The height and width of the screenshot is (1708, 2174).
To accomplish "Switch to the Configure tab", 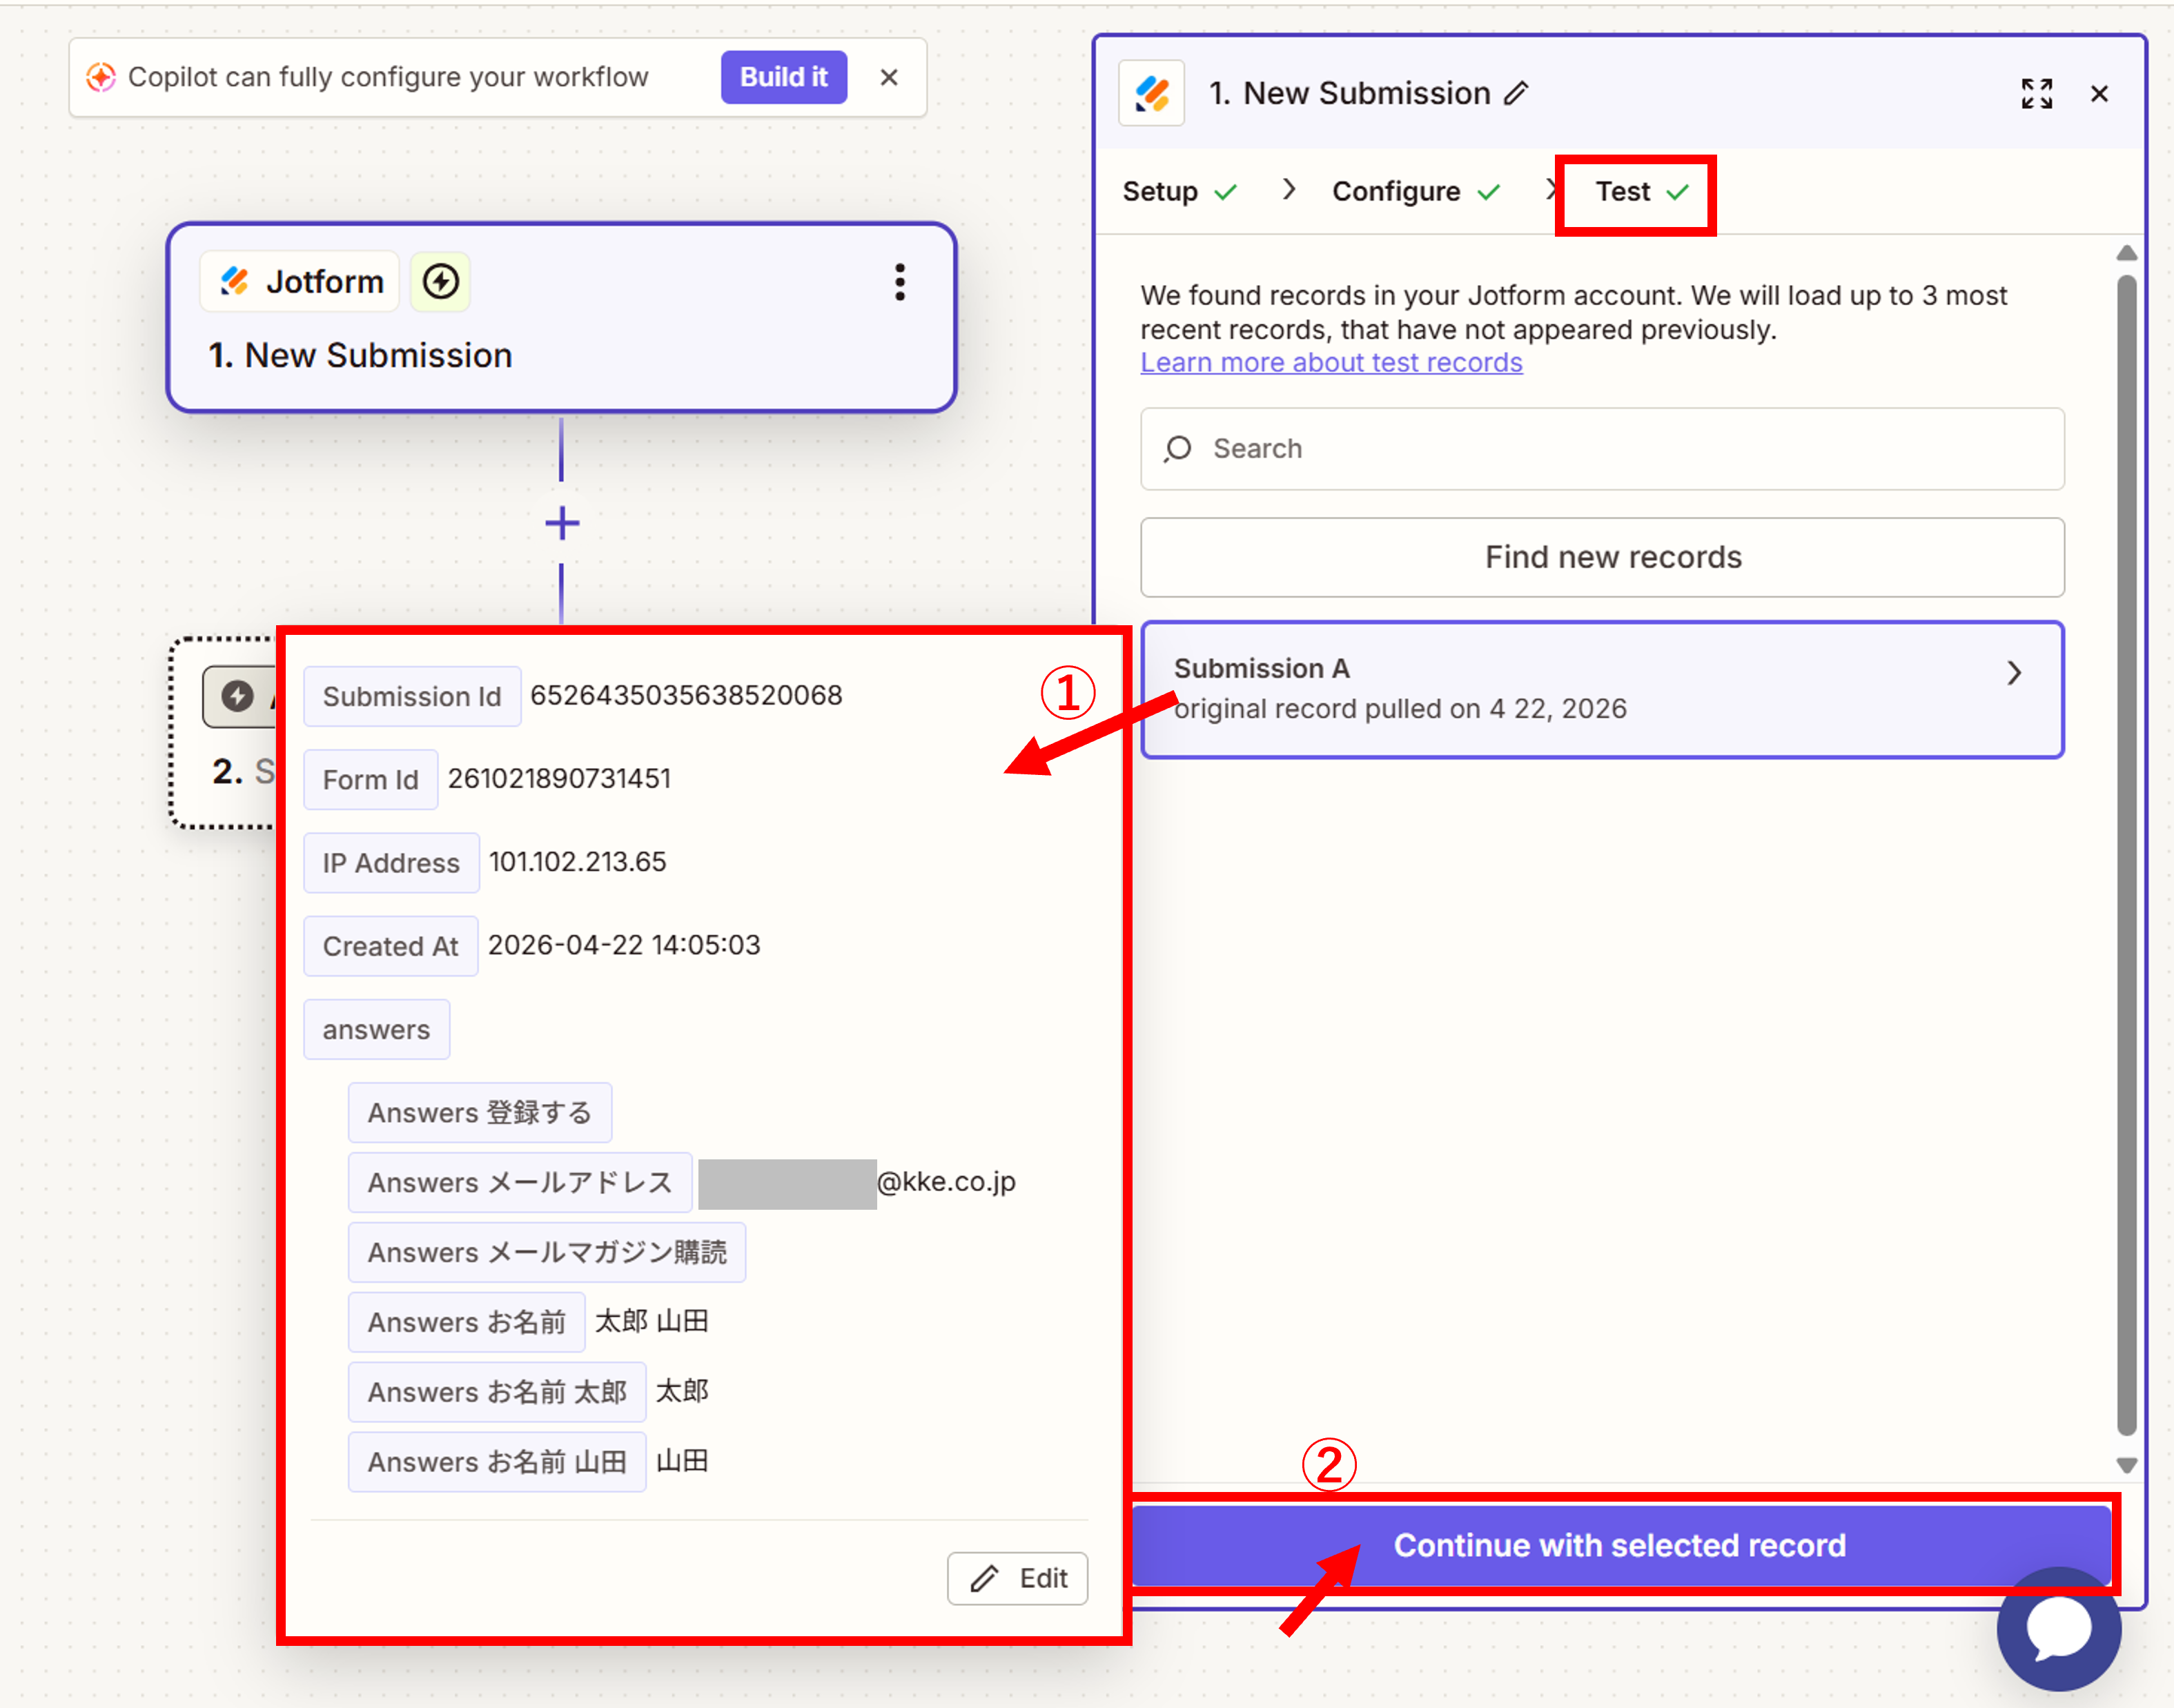I will coord(1396,191).
